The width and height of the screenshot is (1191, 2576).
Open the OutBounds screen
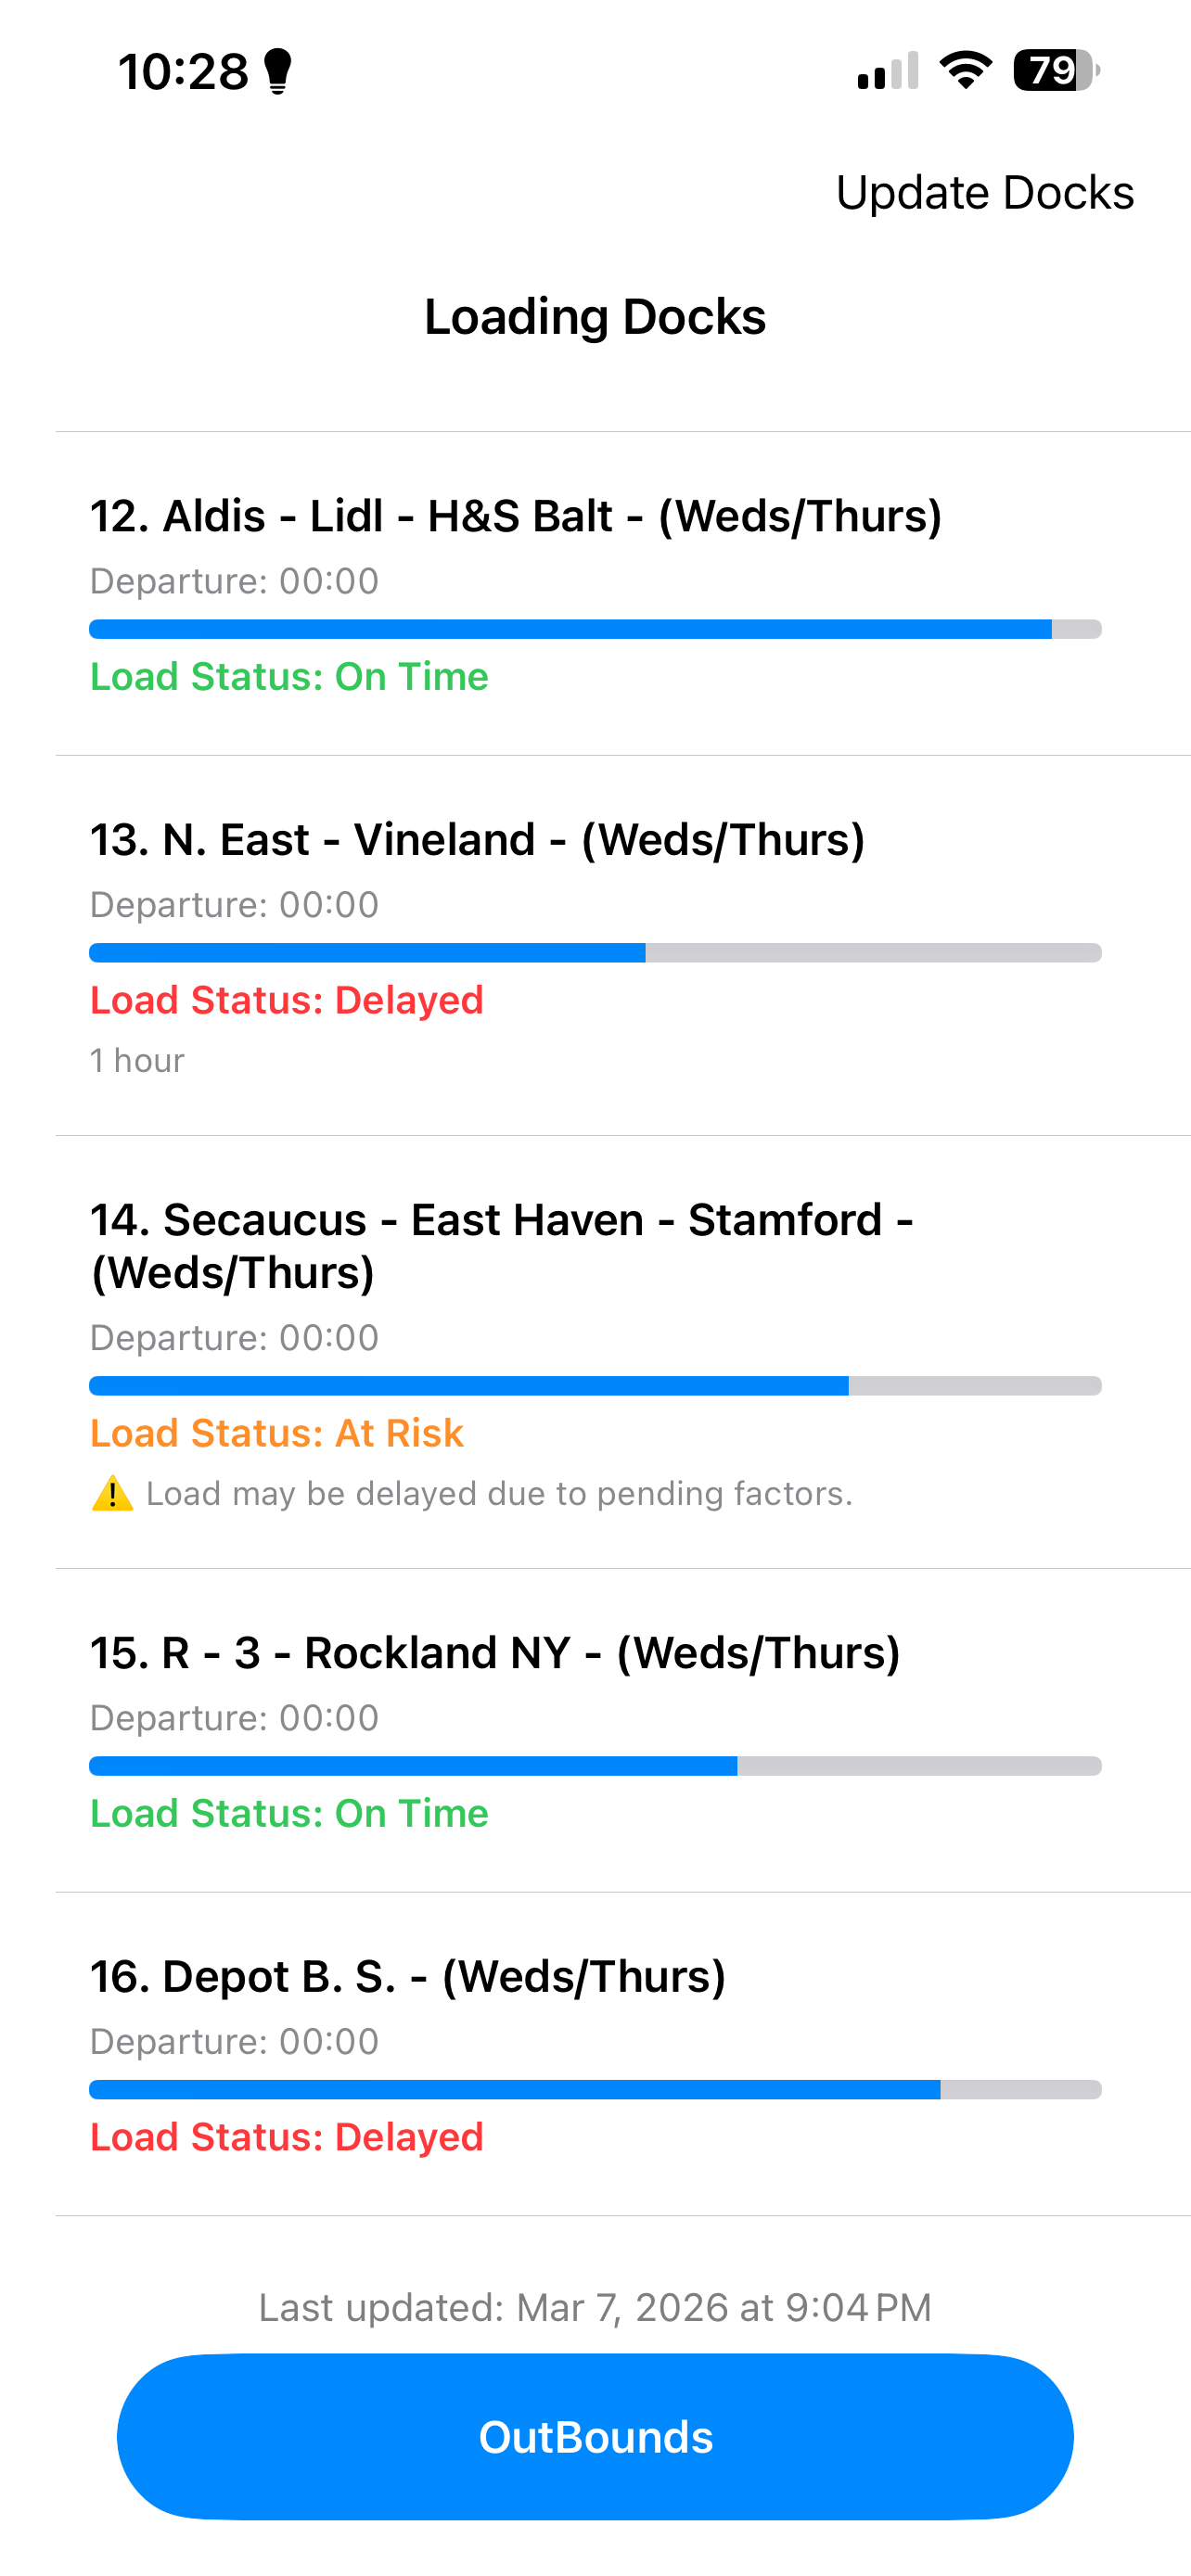pyautogui.click(x=595, y=2437)
